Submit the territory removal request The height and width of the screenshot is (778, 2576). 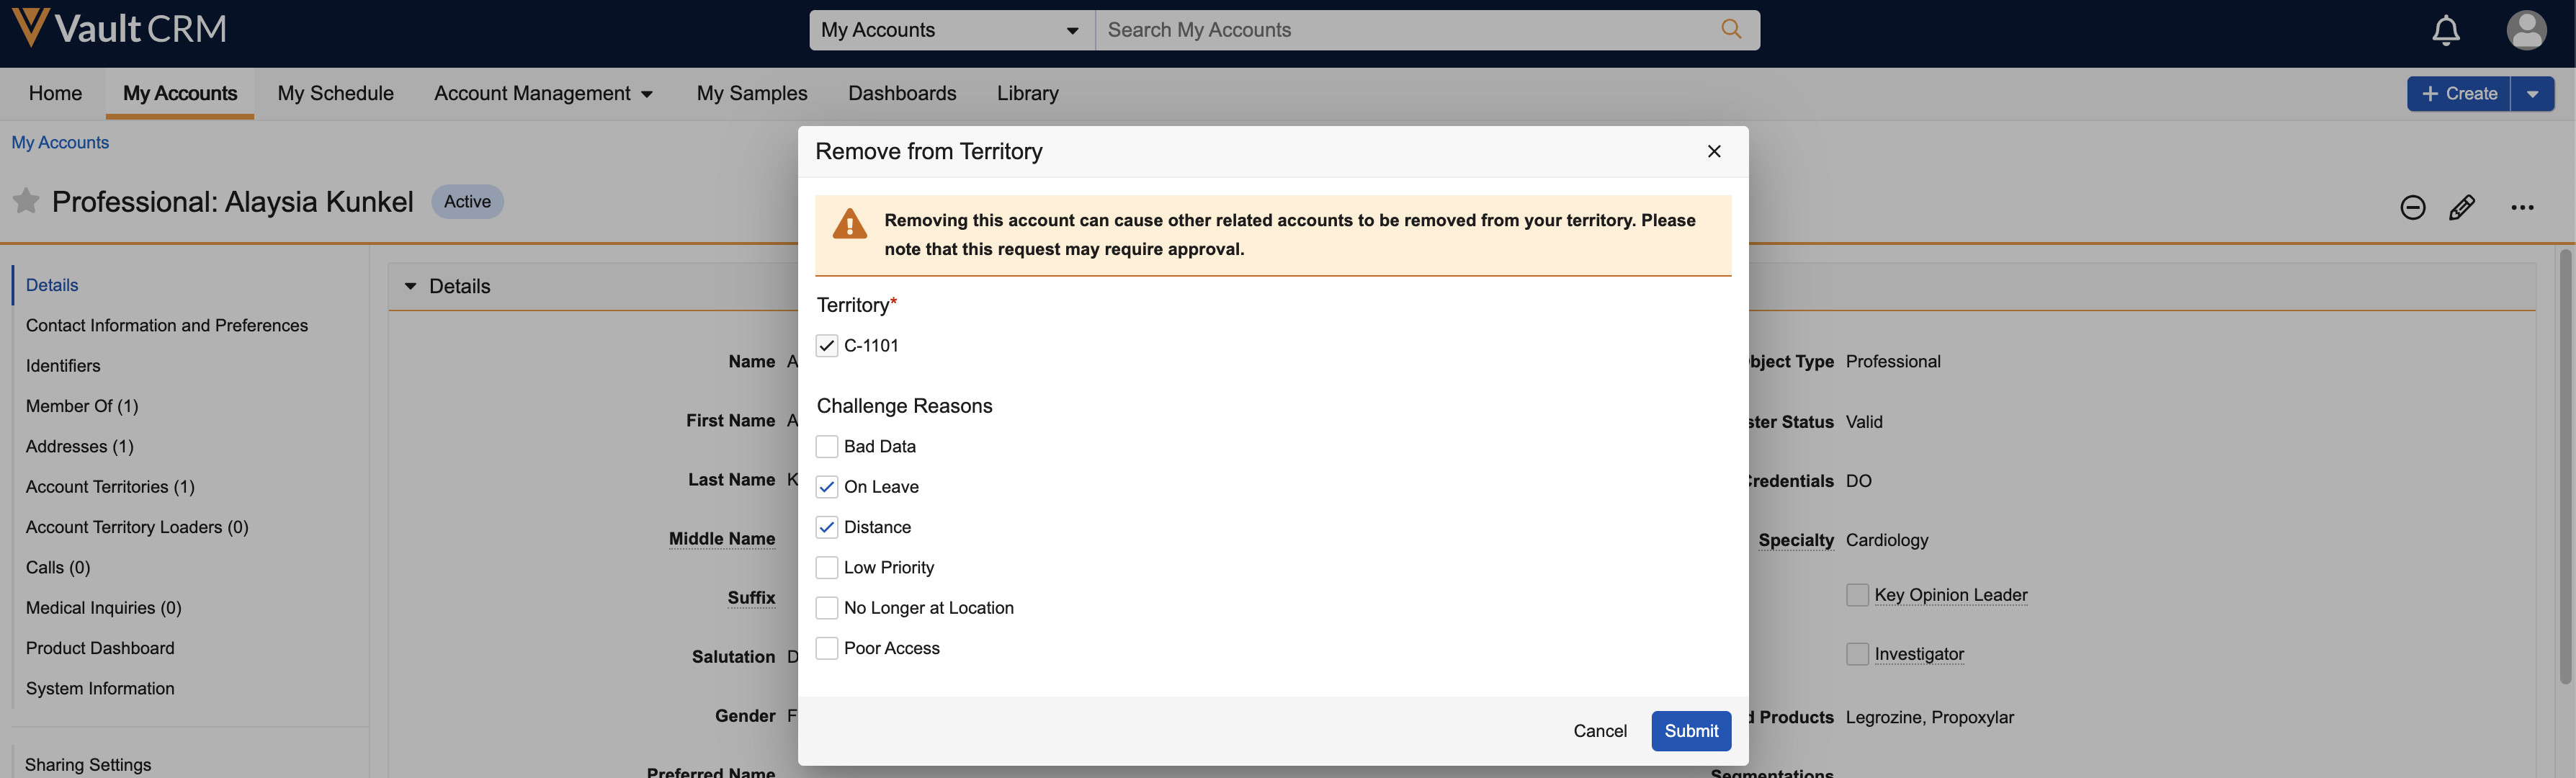1690,731
